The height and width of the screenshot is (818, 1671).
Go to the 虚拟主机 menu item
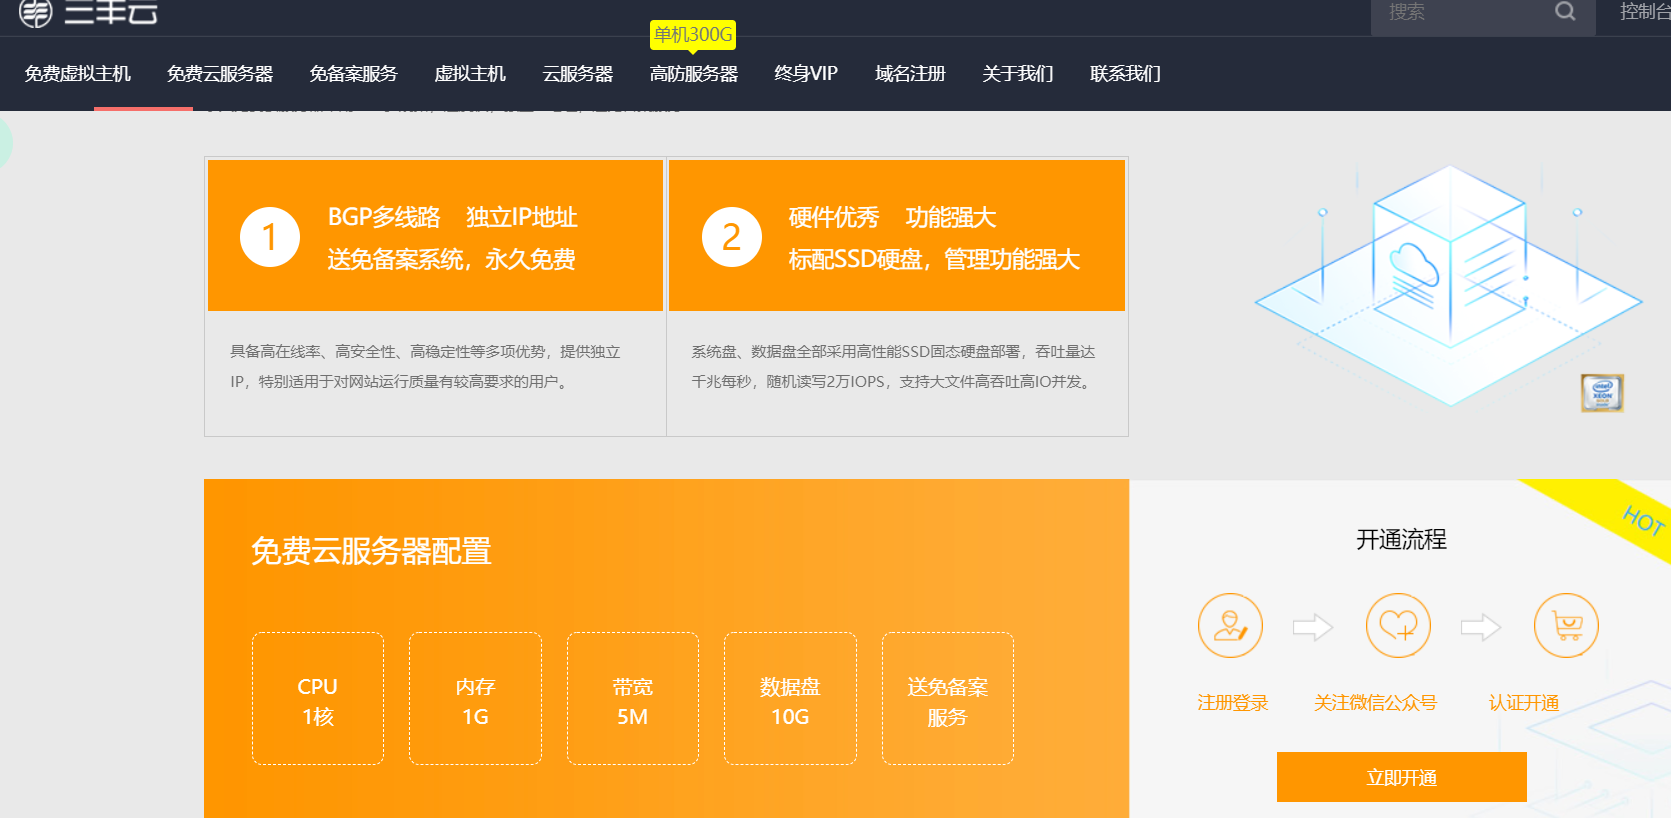(x=470, y=74)
